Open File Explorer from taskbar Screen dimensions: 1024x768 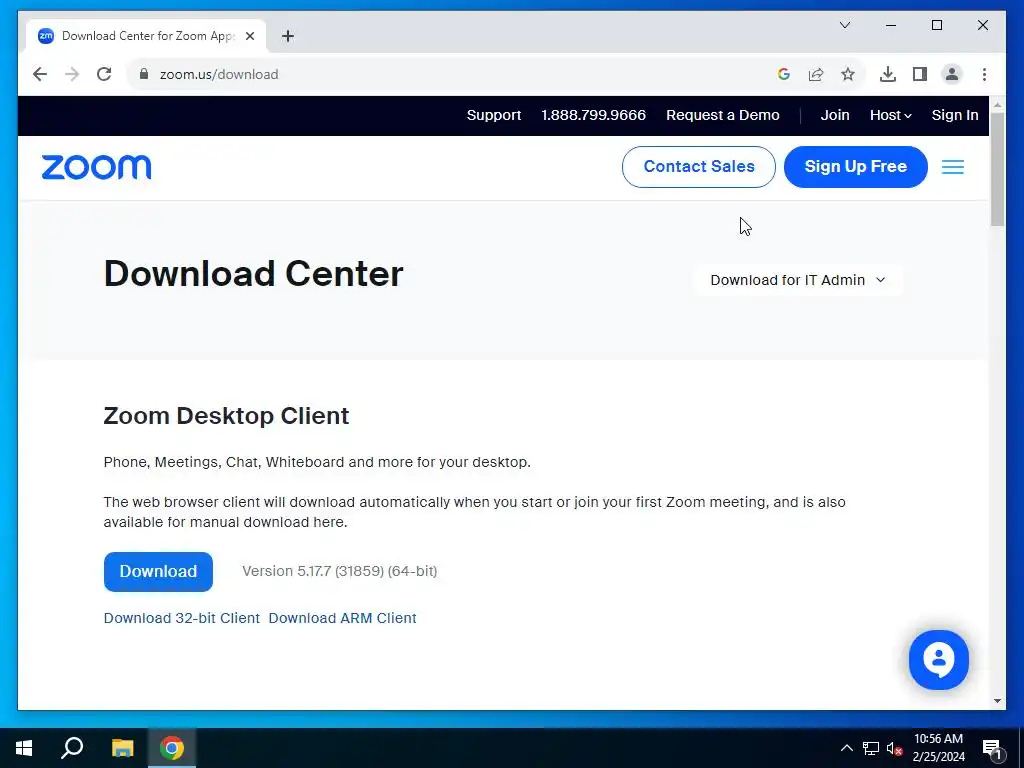click(x=122, y=748)
